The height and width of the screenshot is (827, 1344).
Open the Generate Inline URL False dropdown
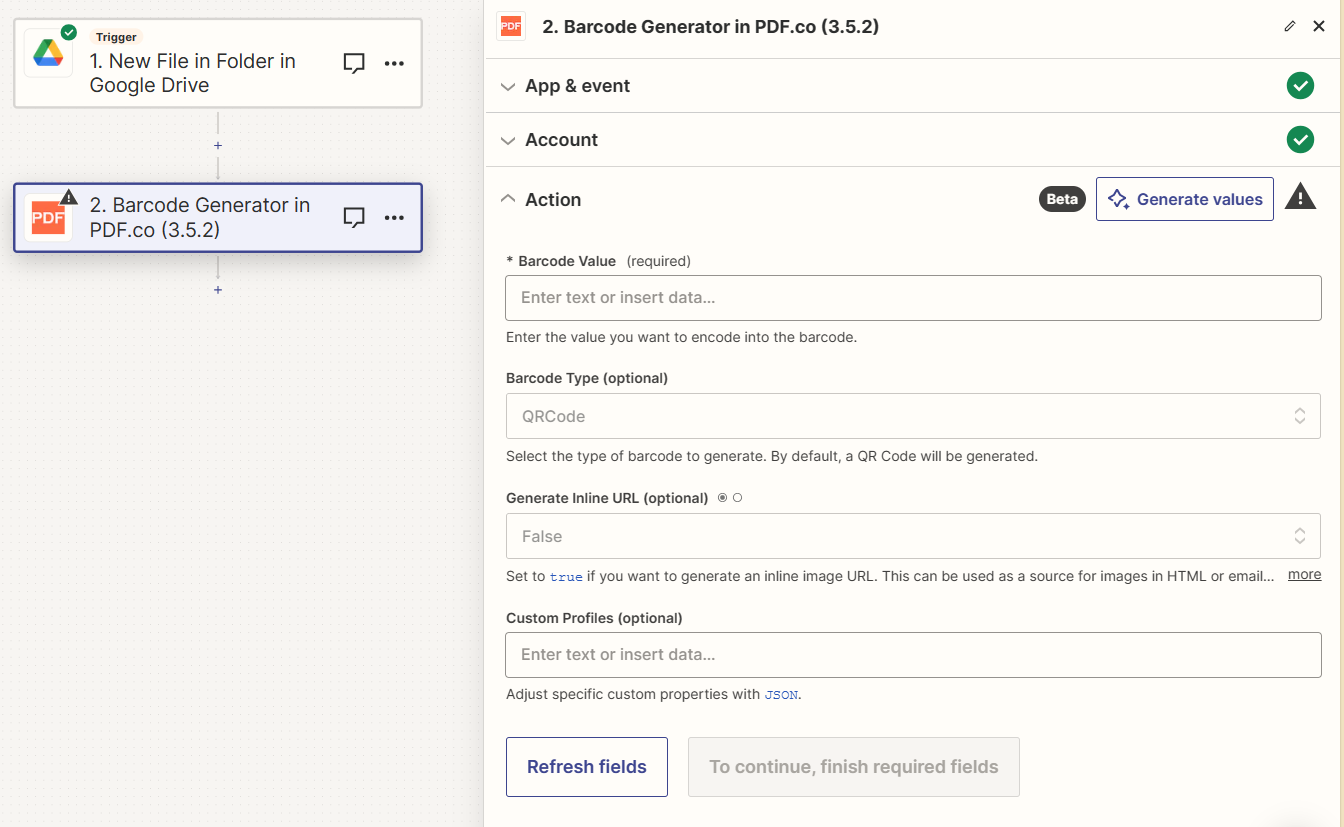[x=912, y=536]
